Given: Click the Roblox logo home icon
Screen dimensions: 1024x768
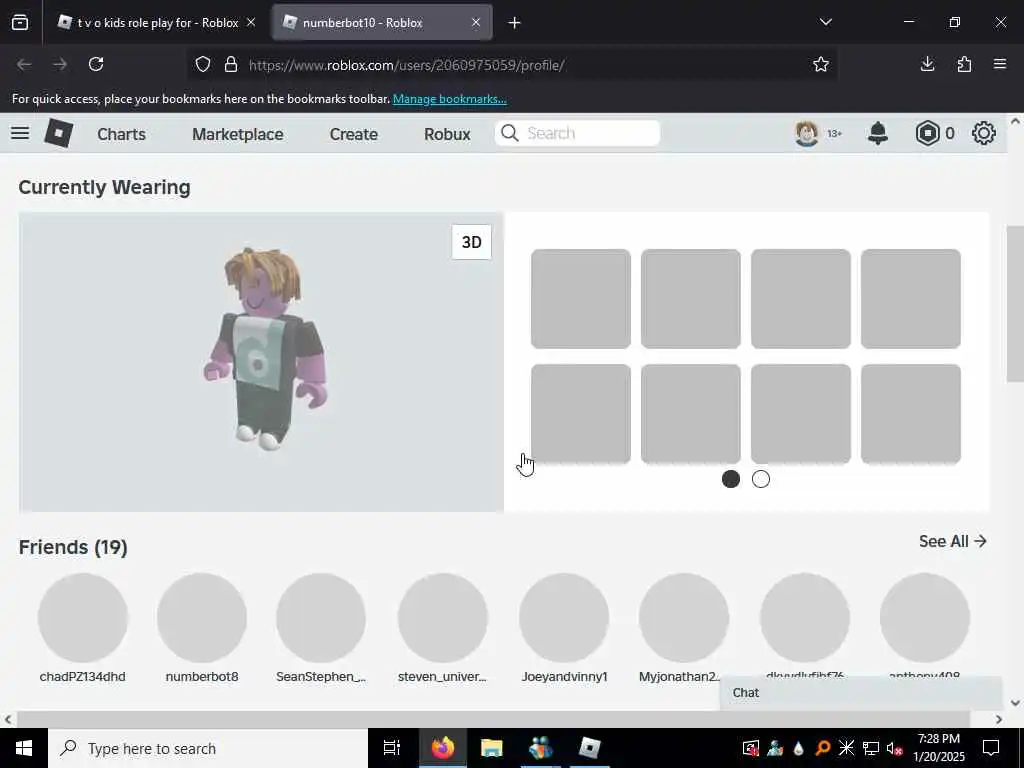Looking at the screenshot, I should [59, 133].
